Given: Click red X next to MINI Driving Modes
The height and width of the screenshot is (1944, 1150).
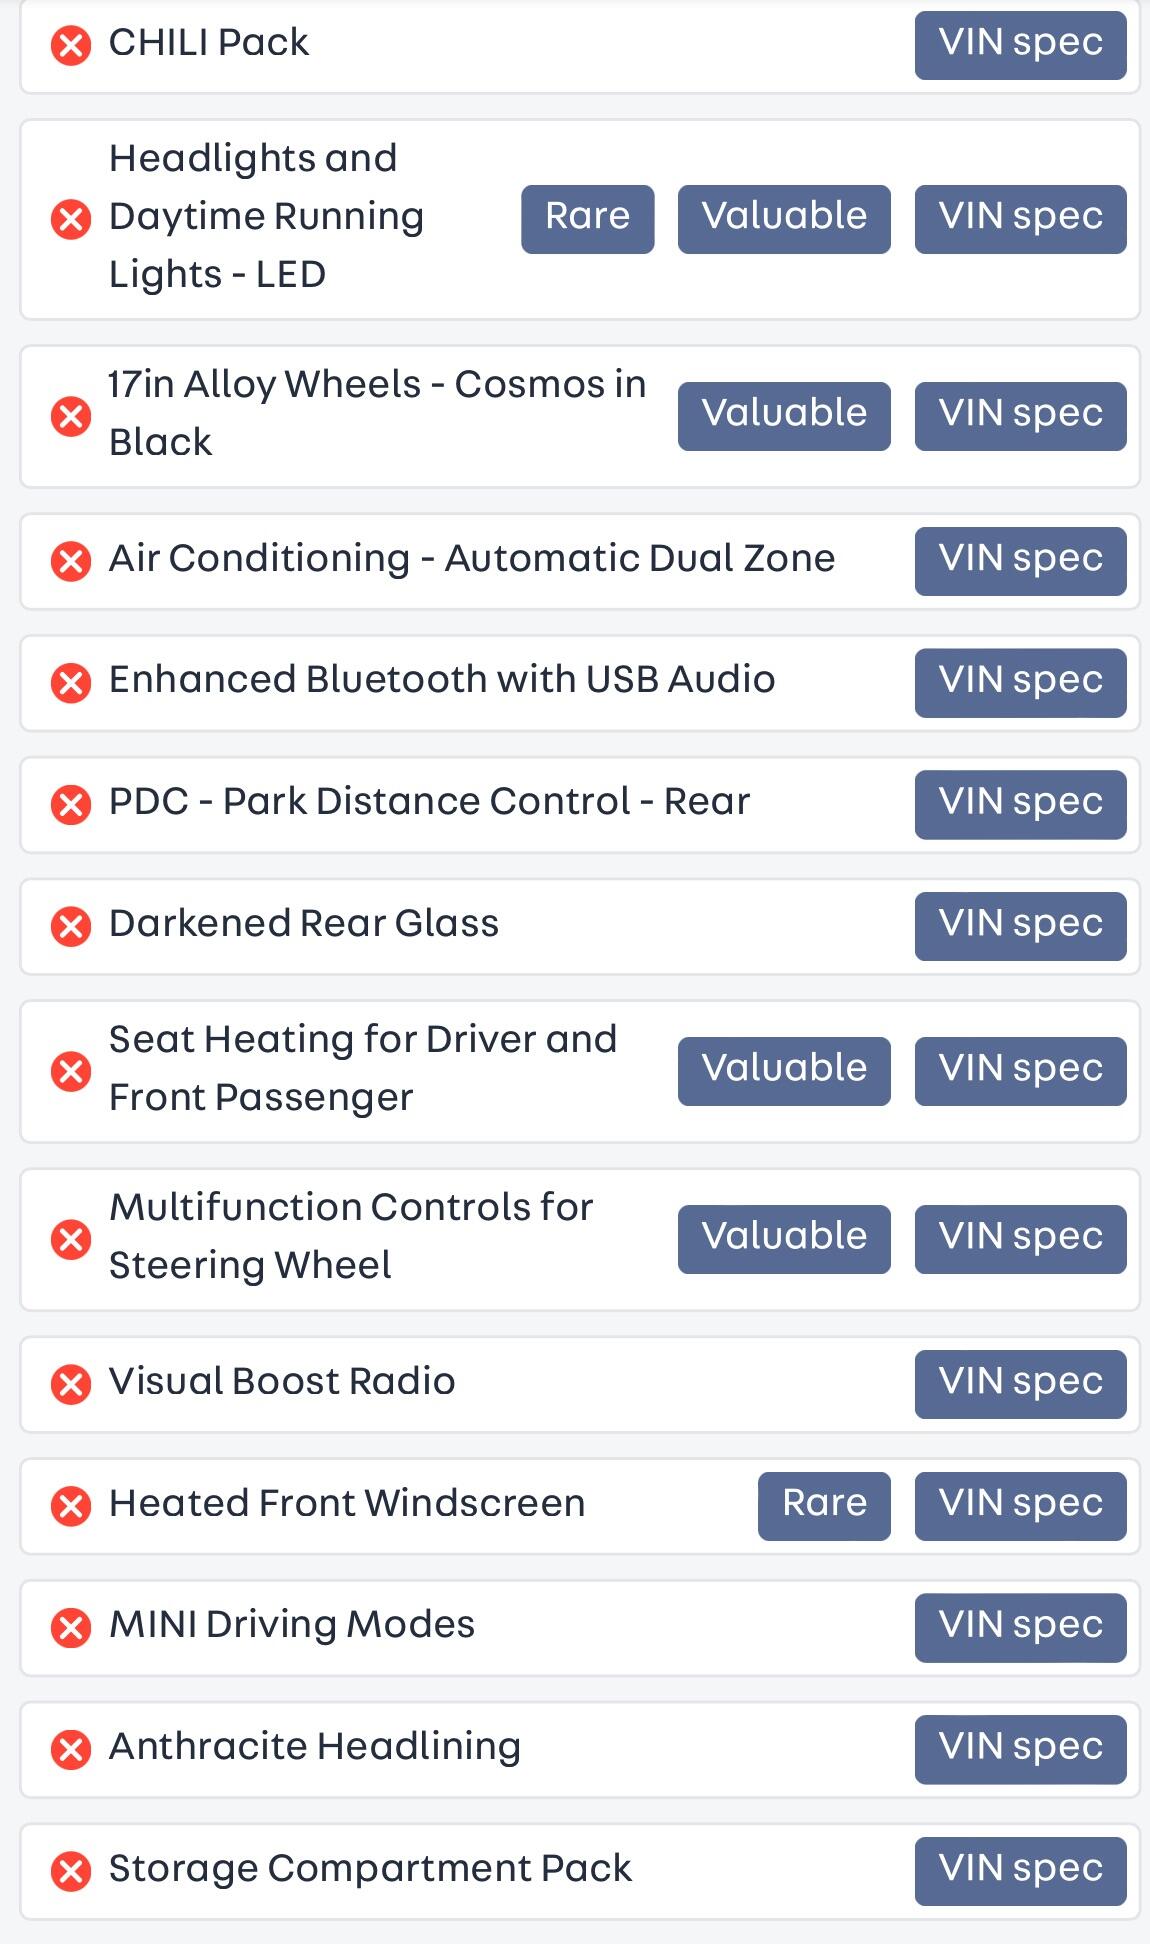Looking at the screenshot, I should coord(71,1627).
